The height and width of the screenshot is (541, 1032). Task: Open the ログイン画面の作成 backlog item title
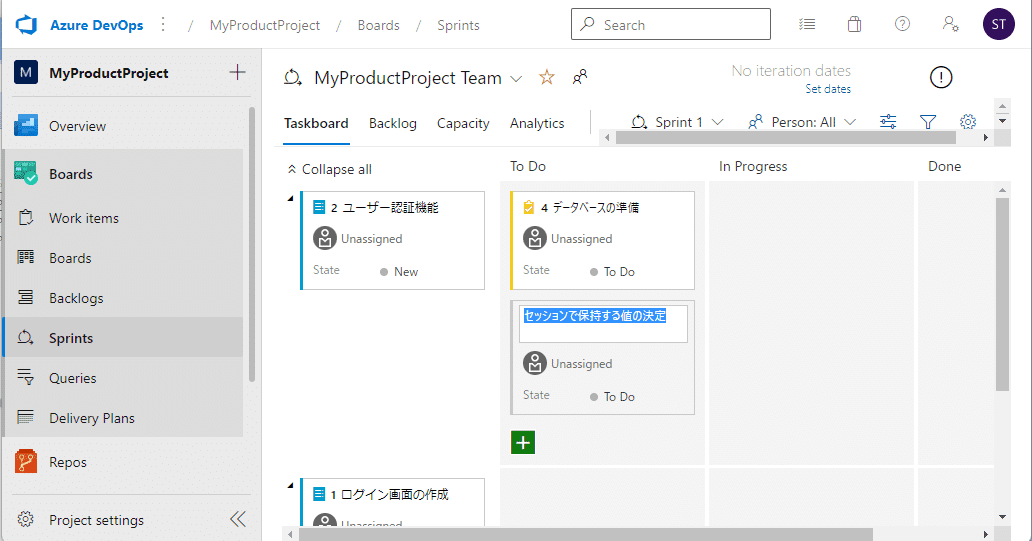pyautogui.click(x=394, y=494)
